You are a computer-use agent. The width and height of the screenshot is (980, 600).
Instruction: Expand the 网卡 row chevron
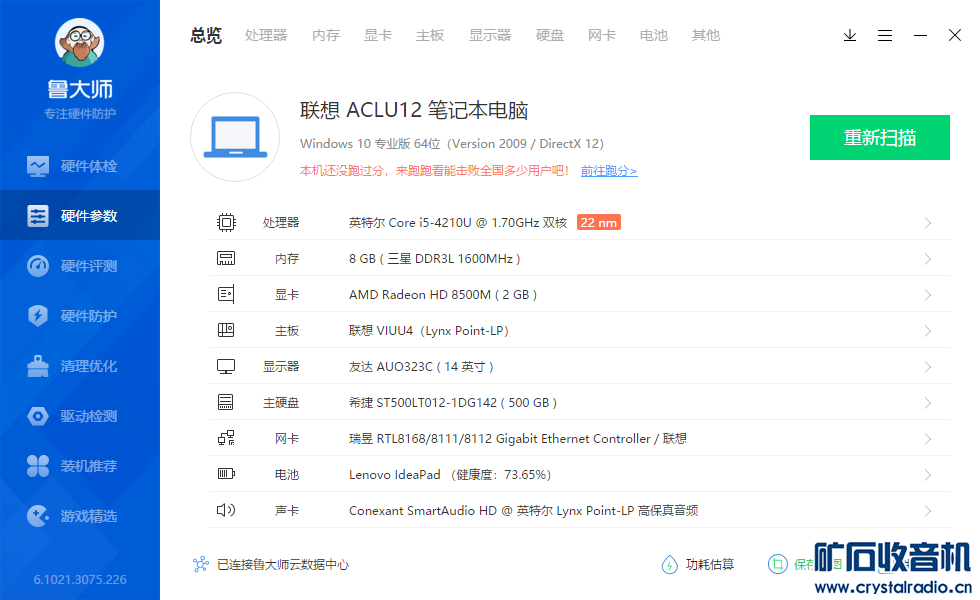928,439
